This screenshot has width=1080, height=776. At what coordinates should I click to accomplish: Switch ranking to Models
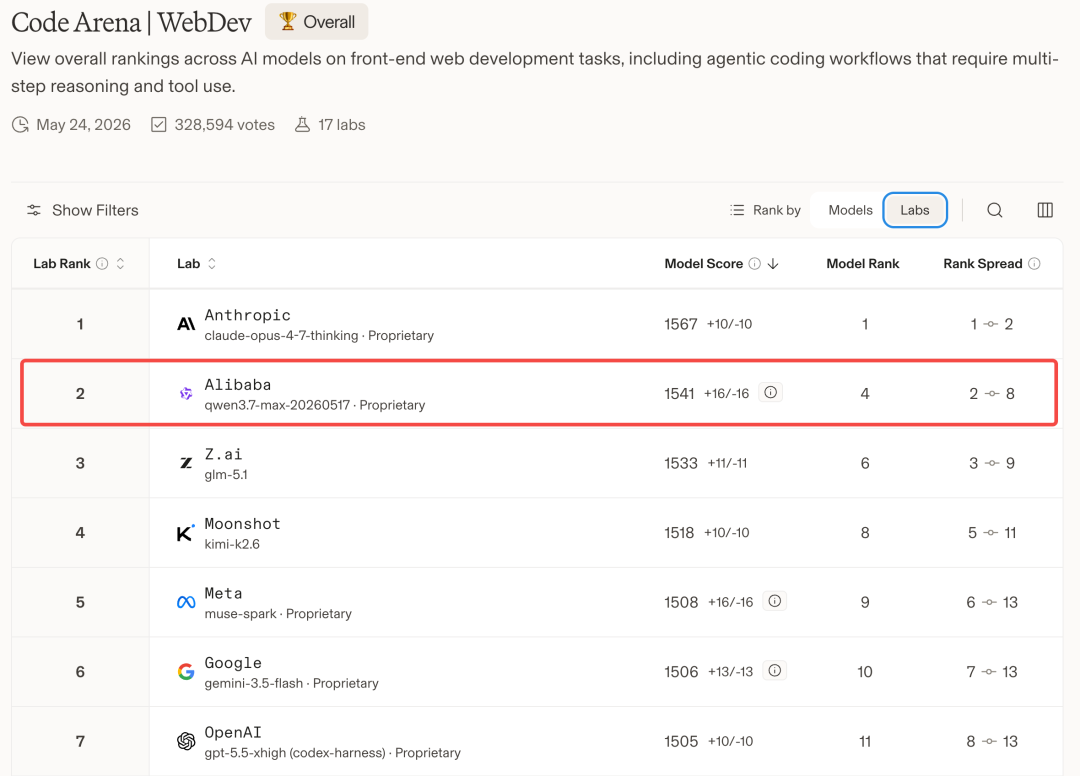850,210
